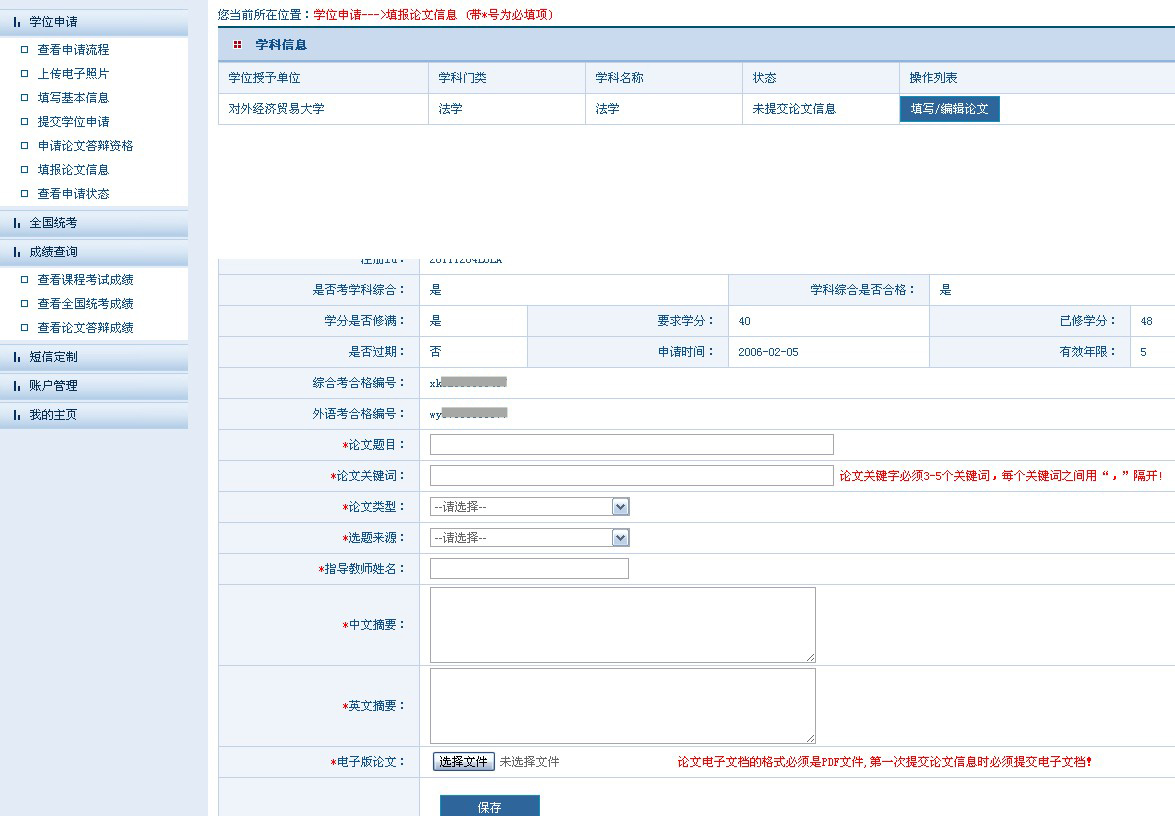
Task: Focus the 论文关键词 input field
Action: [632, 475]
